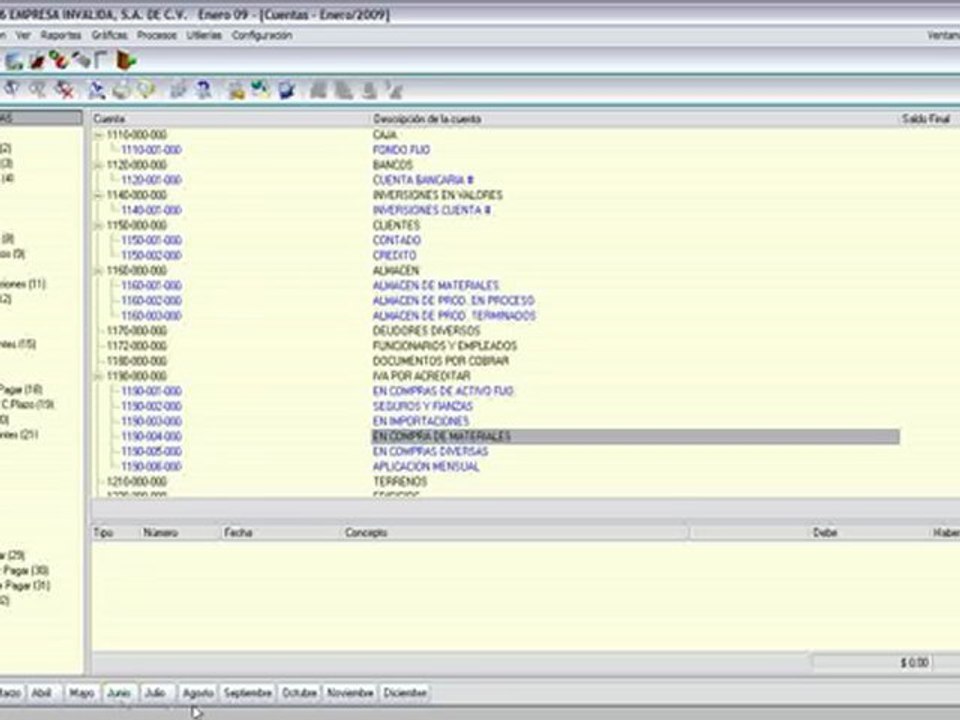Switch to the Octubre month tab
Image resolution: width=960 pixels, height=720 pixels.
[299, 692]
